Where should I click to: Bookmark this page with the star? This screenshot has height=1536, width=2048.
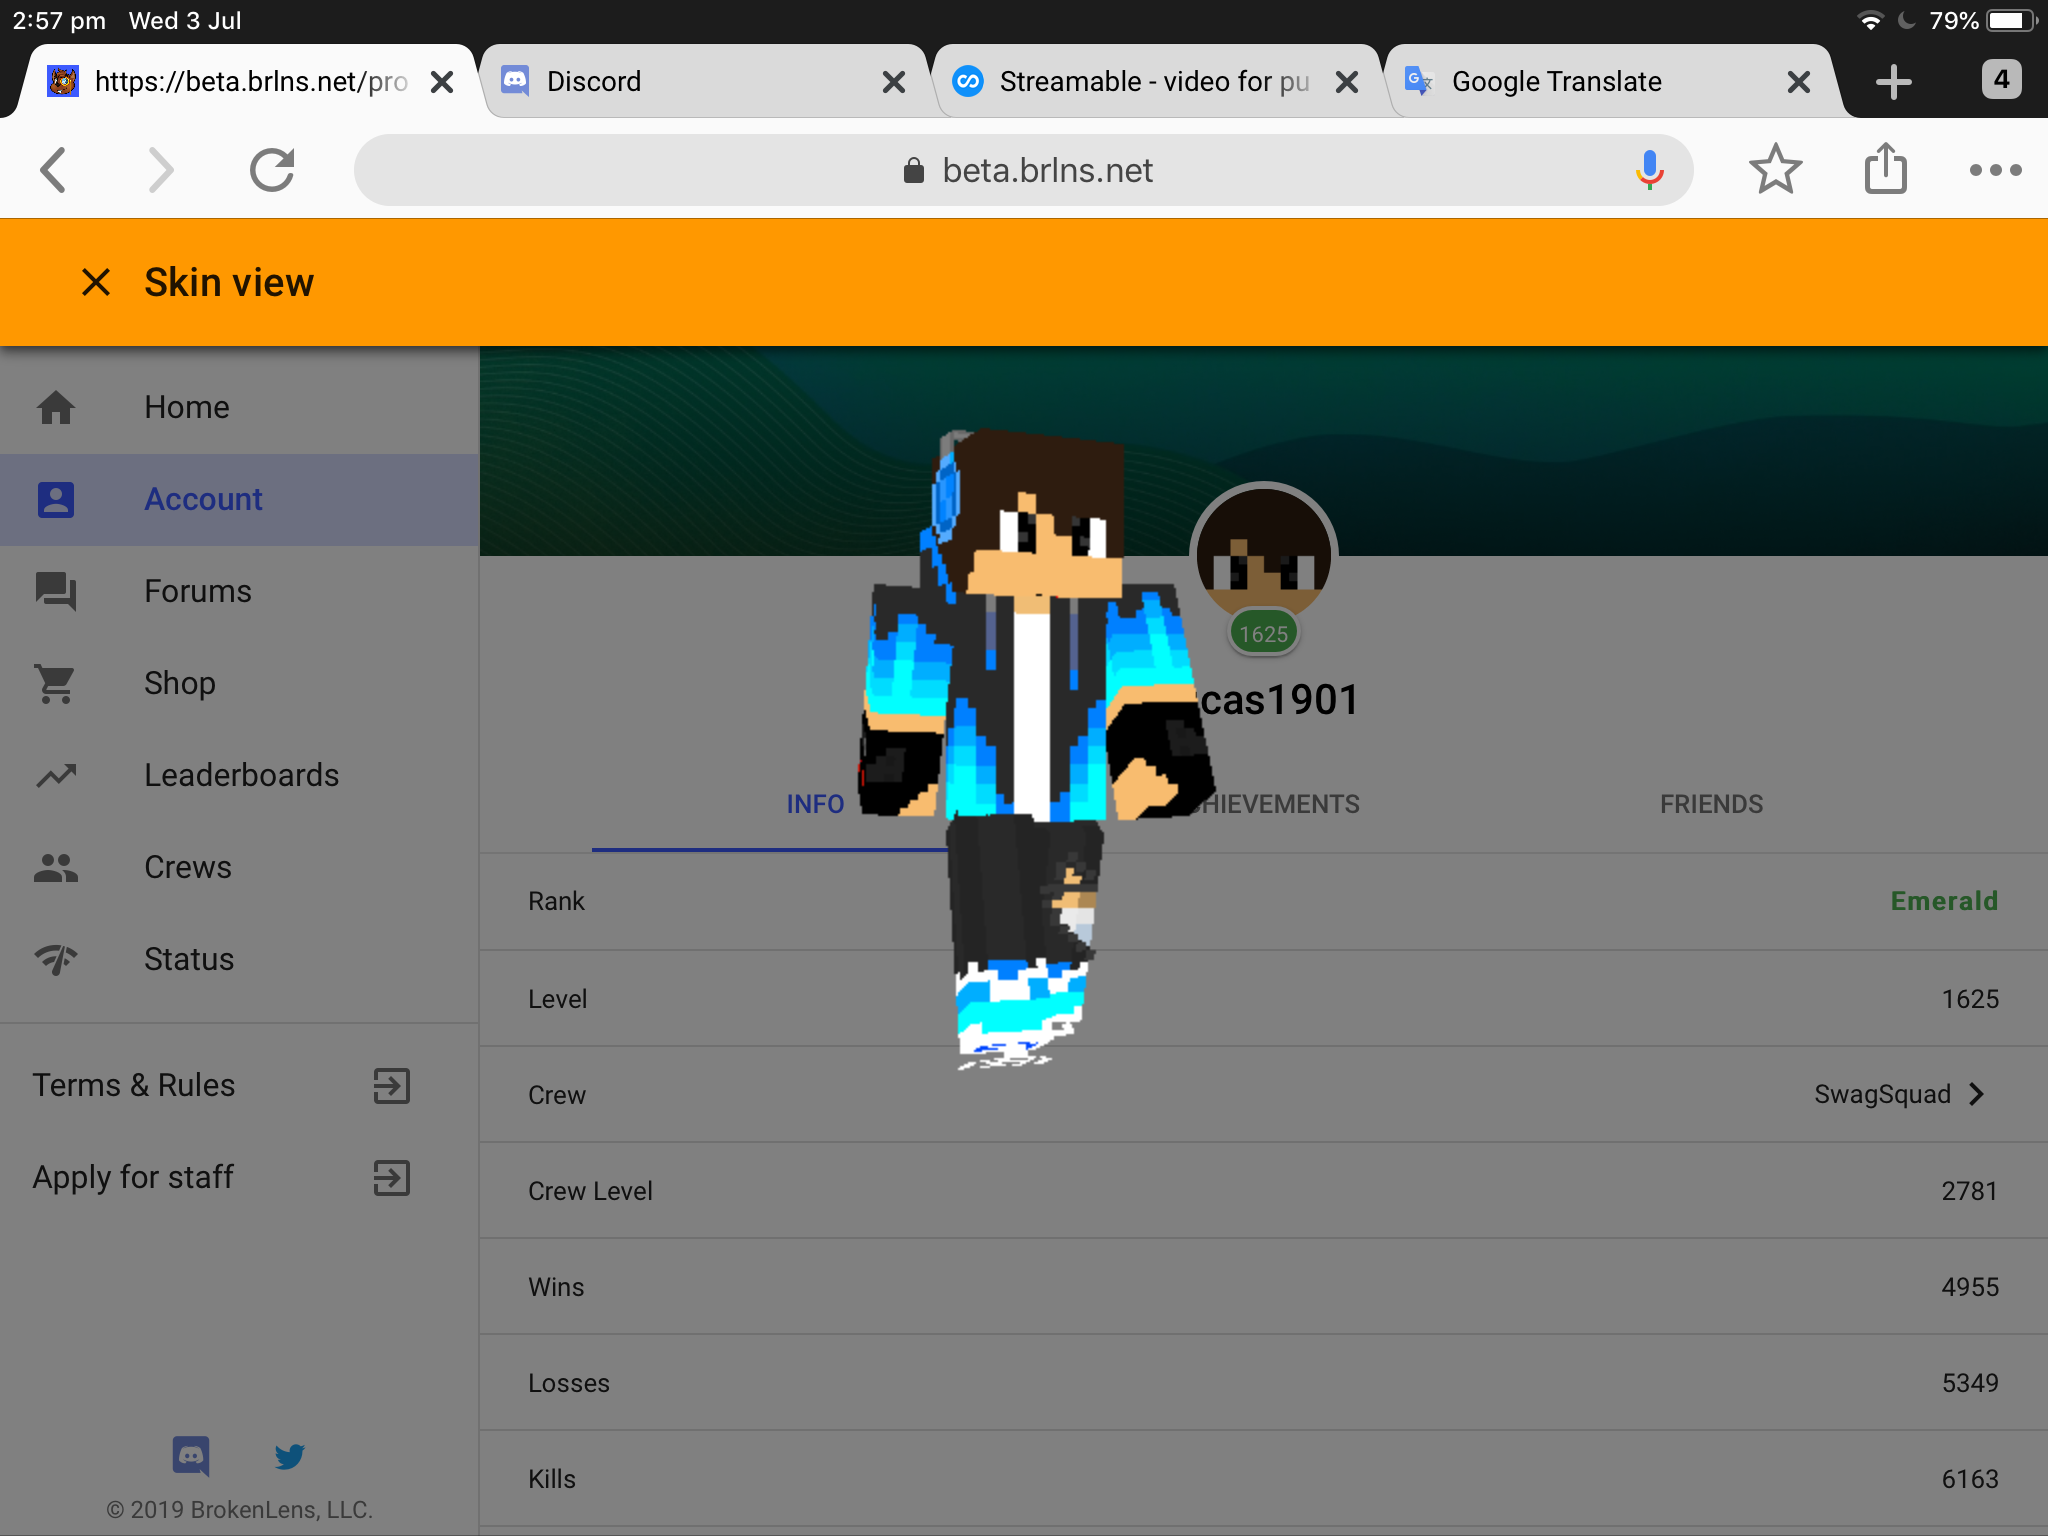[x=1775, y=170]
